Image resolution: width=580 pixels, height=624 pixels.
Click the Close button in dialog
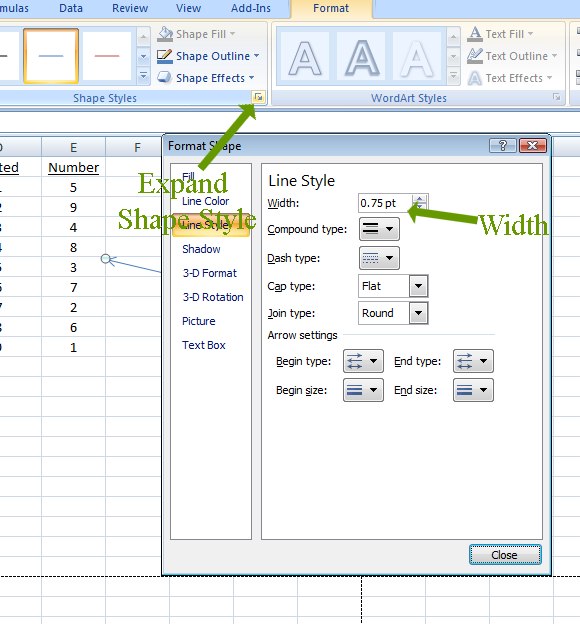click(505, 555)
